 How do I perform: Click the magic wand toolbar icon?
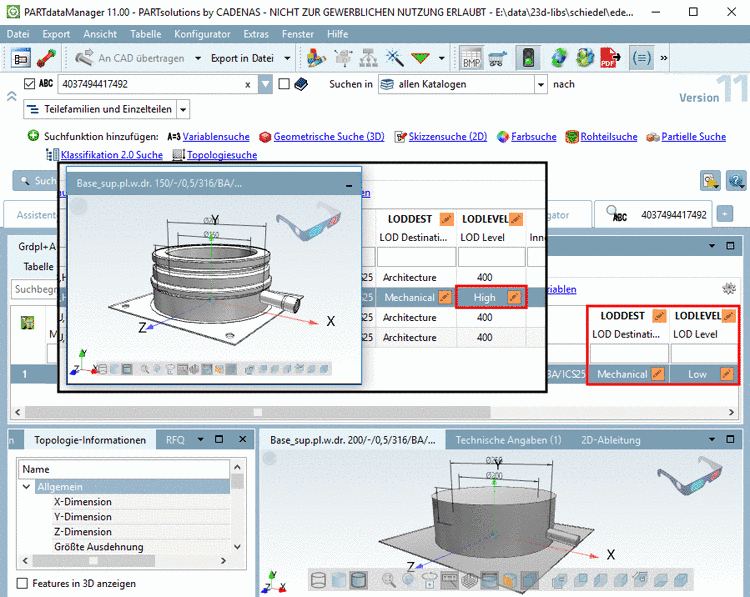[x=395, y=58]
